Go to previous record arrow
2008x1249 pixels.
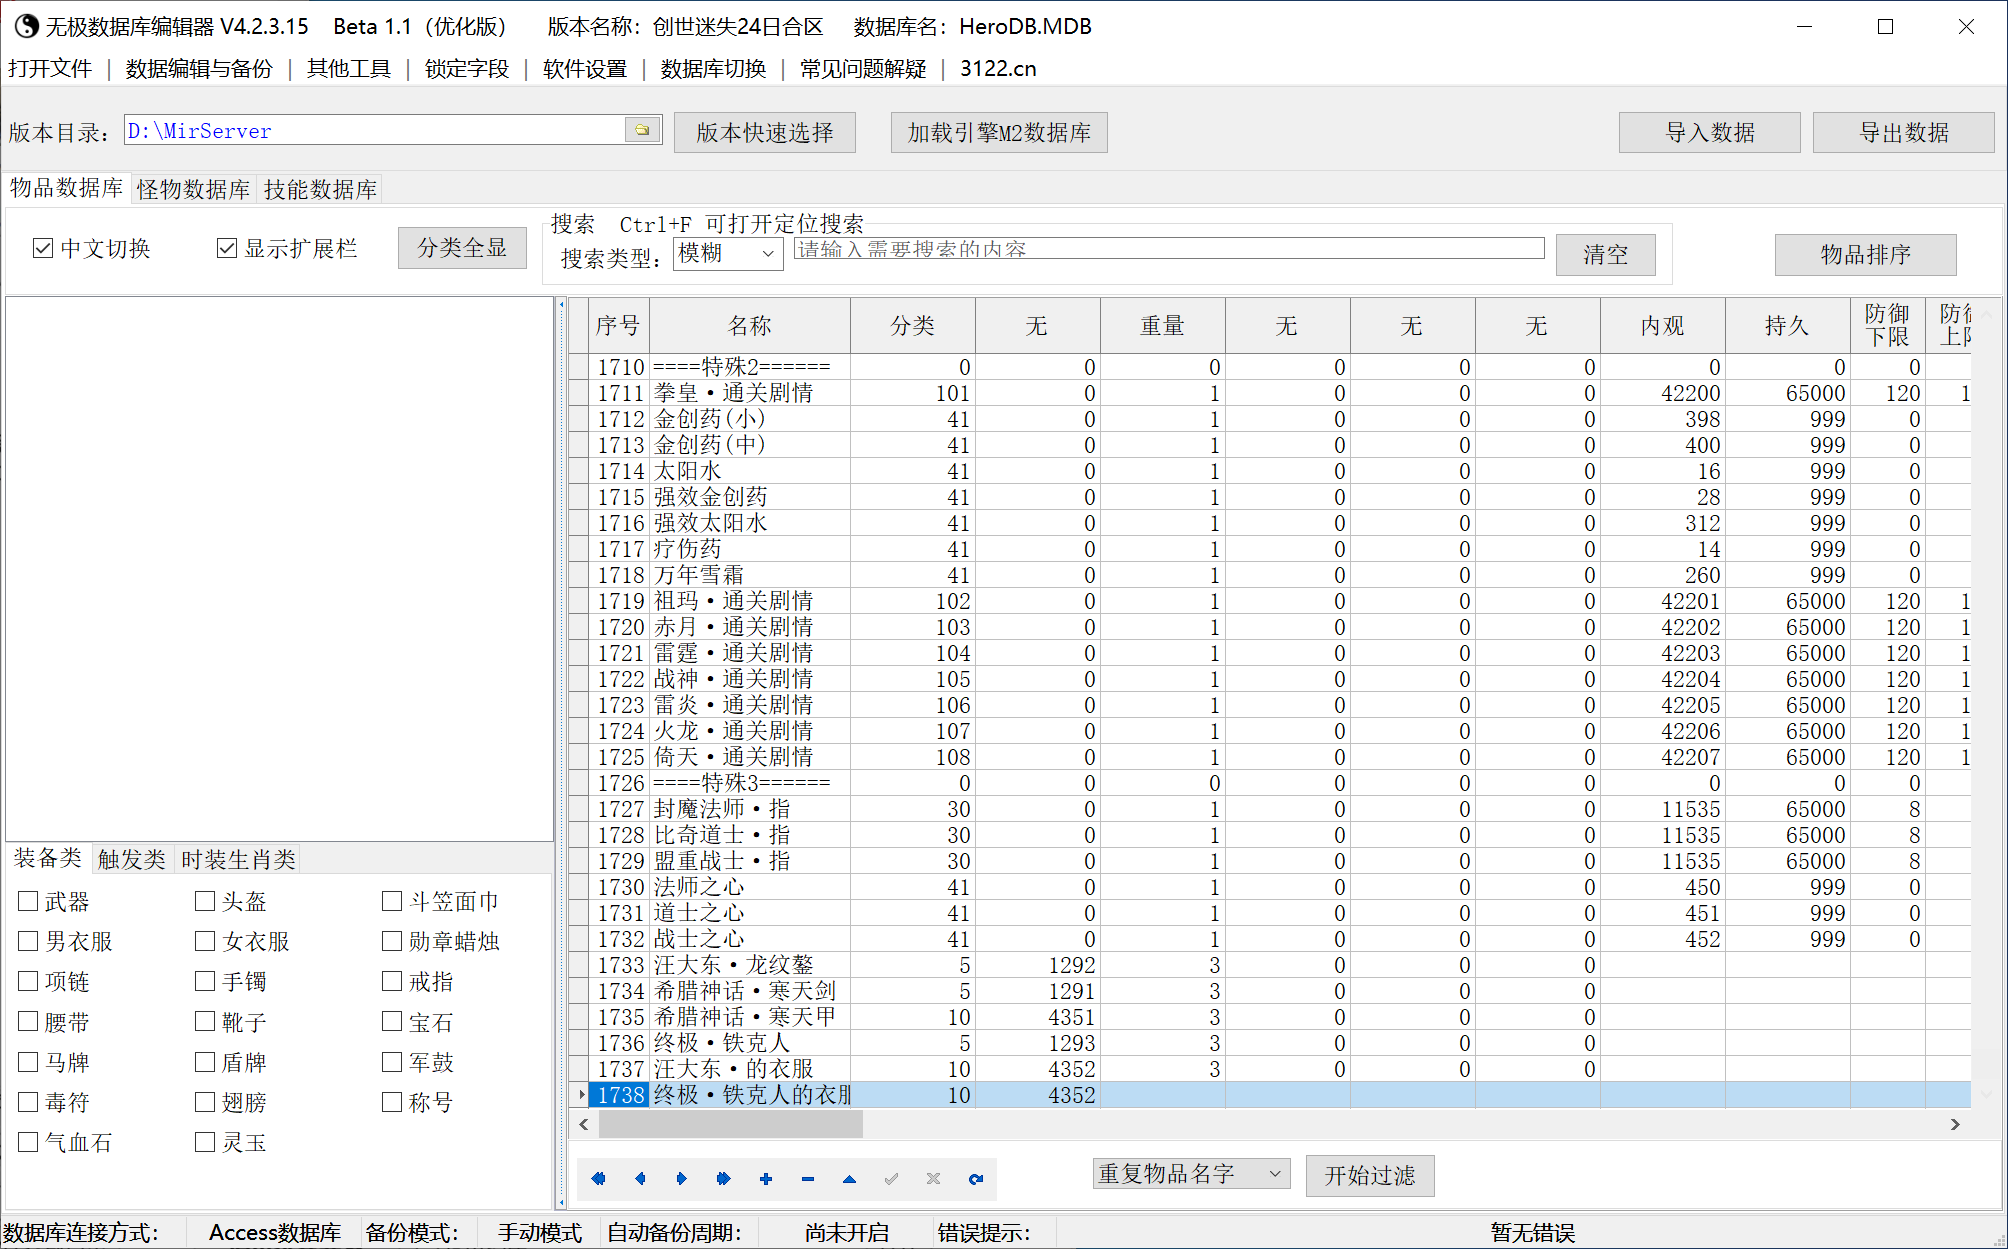pyautogui.click(x=640, y=1178)
